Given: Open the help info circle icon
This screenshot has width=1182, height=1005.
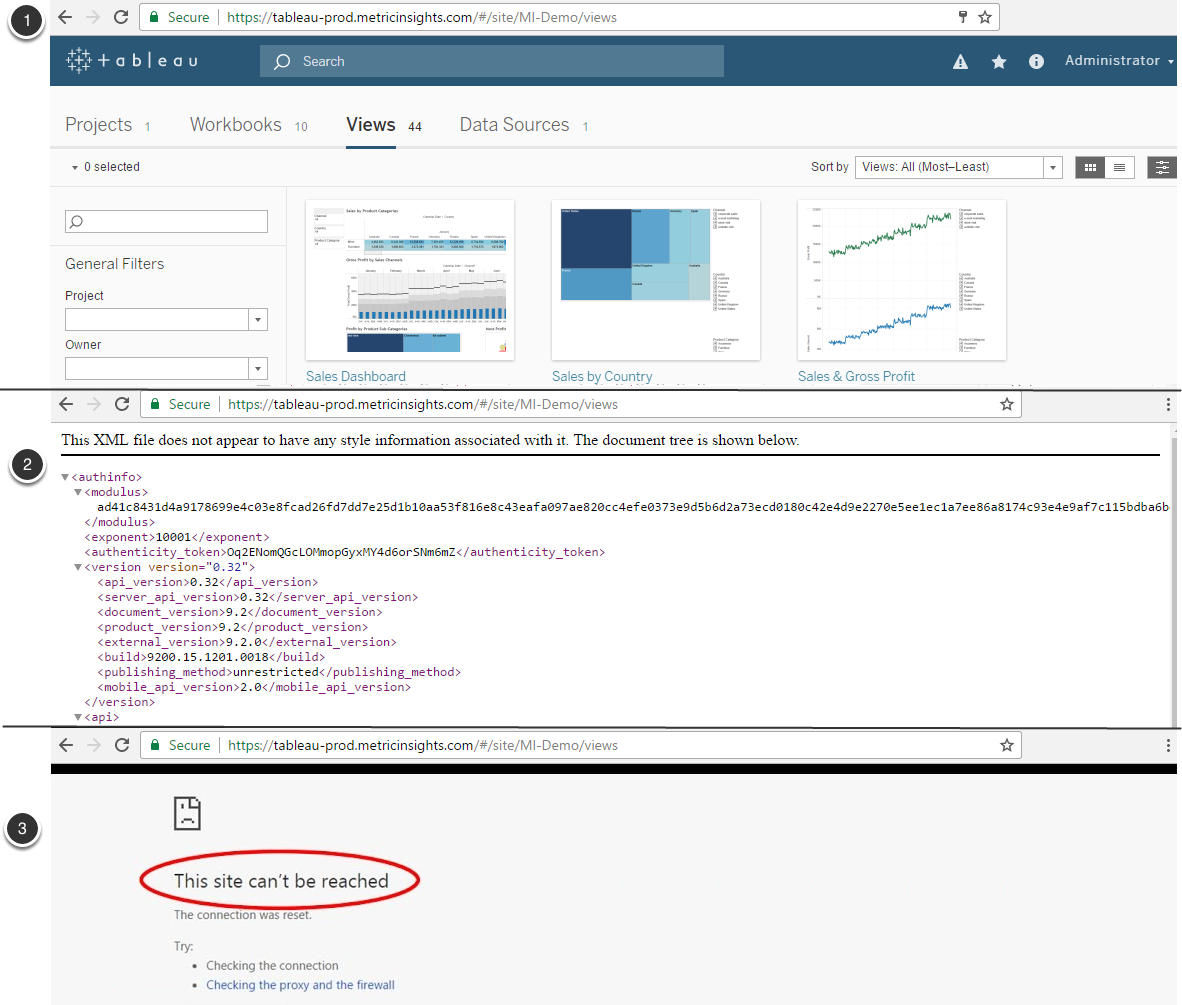Looking at the screenshot, I should coord(1036,62).
